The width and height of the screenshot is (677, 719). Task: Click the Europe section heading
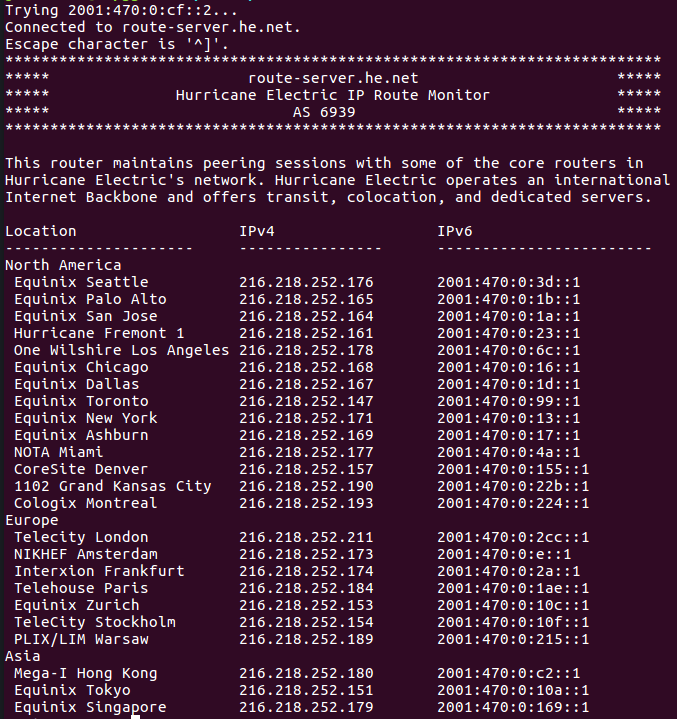point(32,520)
